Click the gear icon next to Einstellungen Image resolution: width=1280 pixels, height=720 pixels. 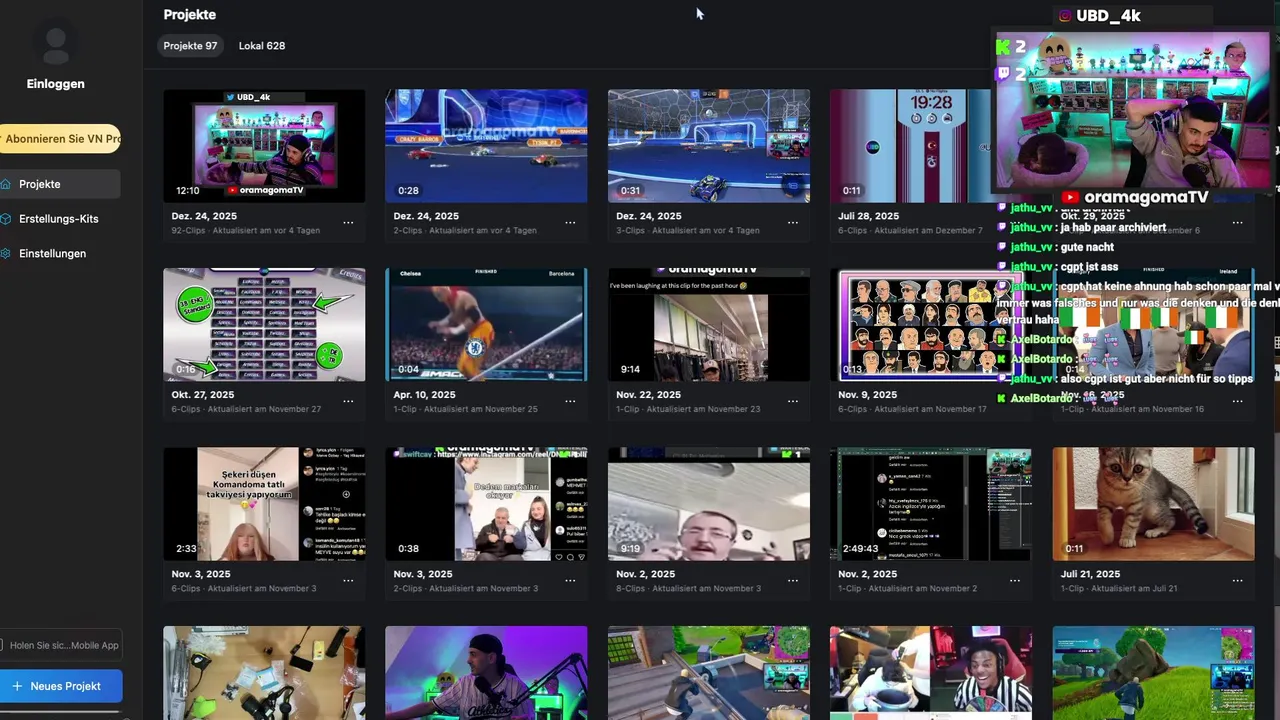coord(4,254)
